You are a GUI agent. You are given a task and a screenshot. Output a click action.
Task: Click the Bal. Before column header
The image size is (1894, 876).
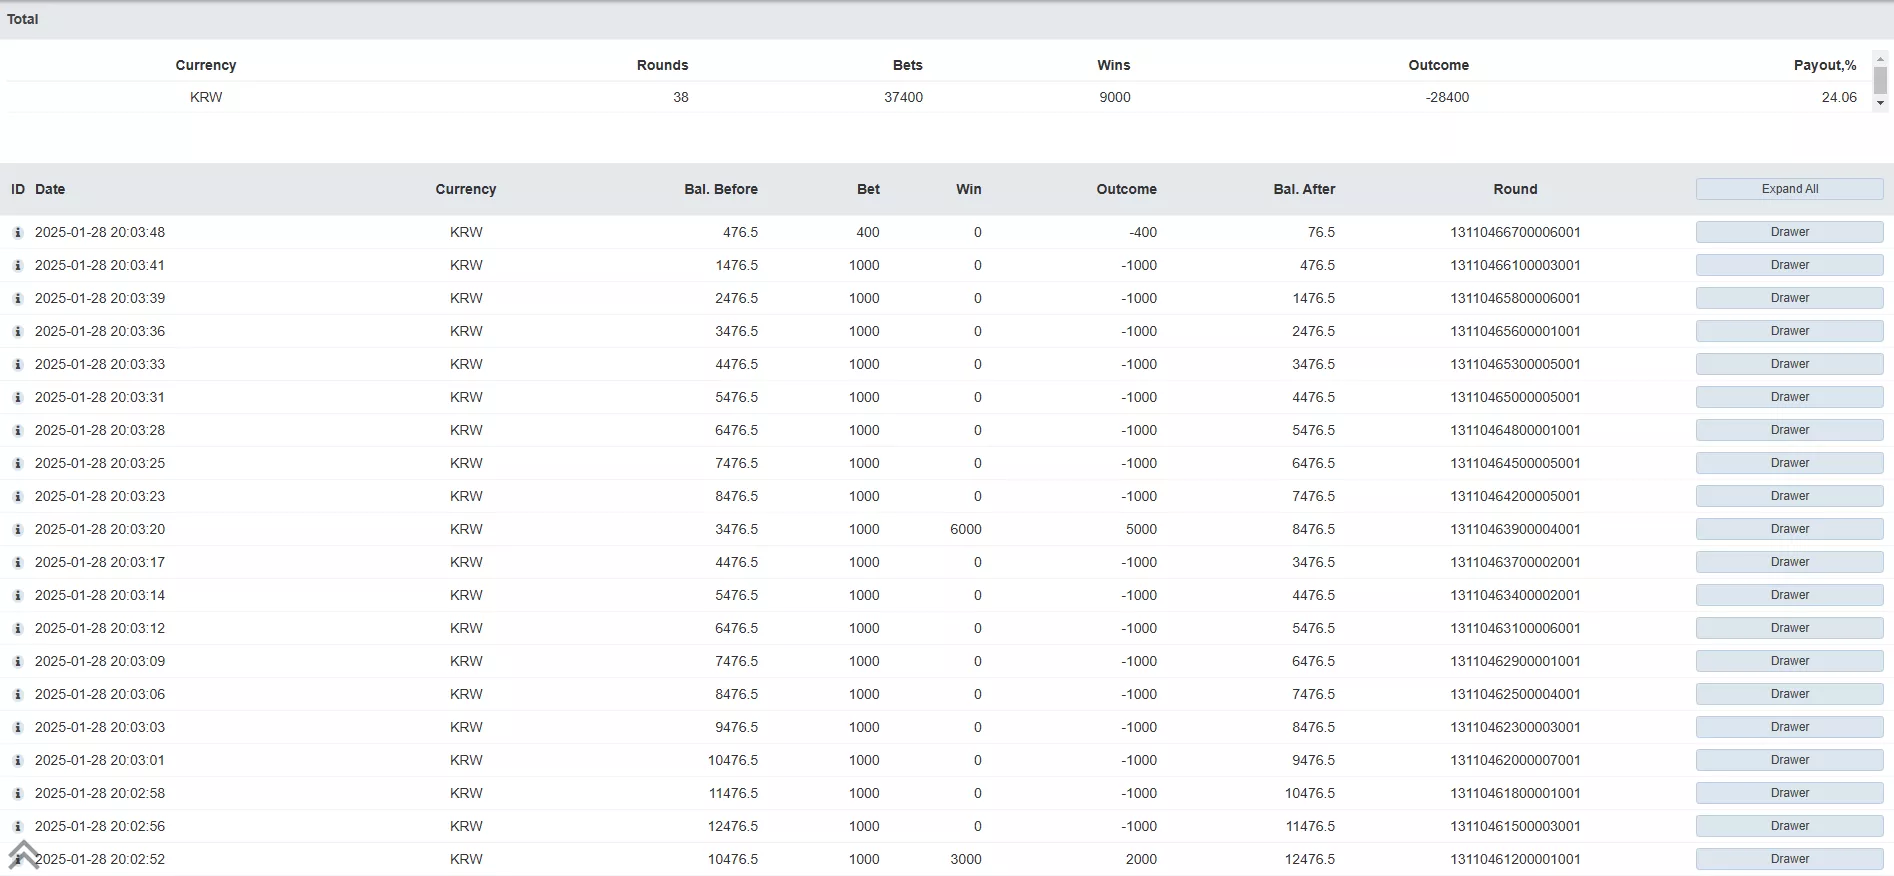(721, 189)
